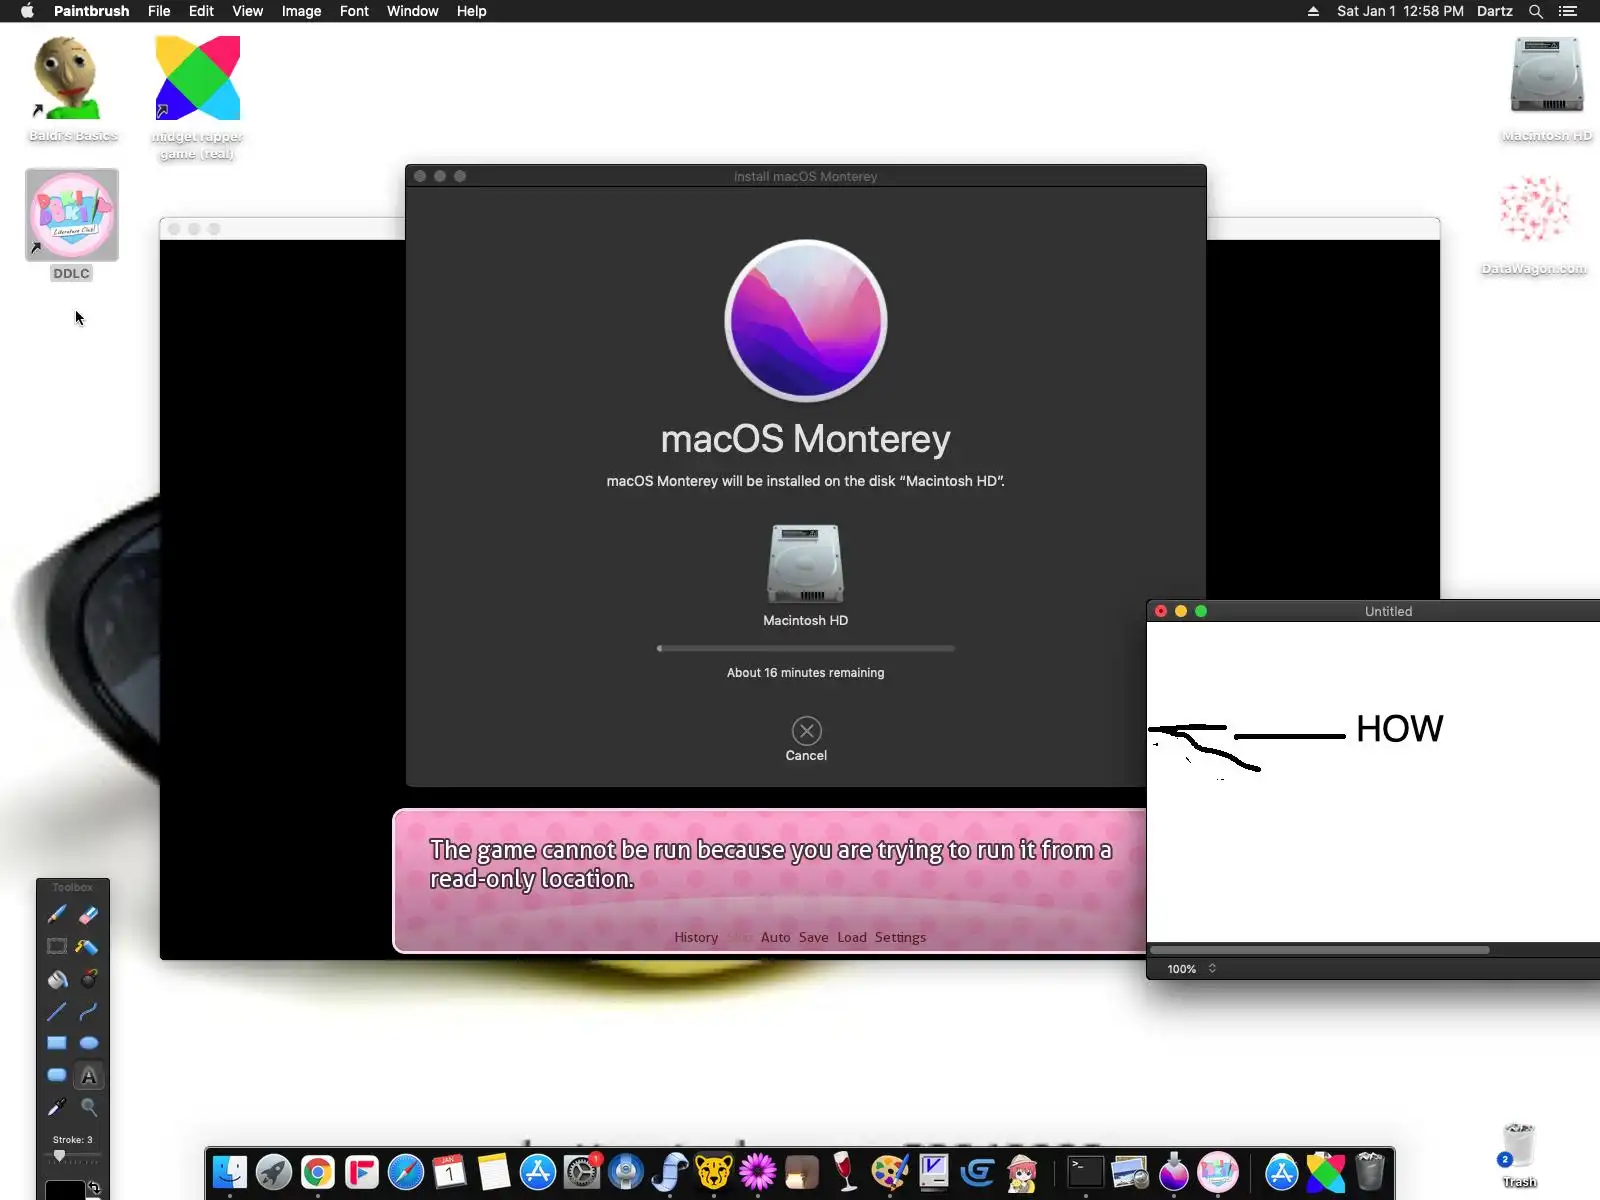Select the Airbrush spray can tool
1600x1200 pixels.
(89, 946)
